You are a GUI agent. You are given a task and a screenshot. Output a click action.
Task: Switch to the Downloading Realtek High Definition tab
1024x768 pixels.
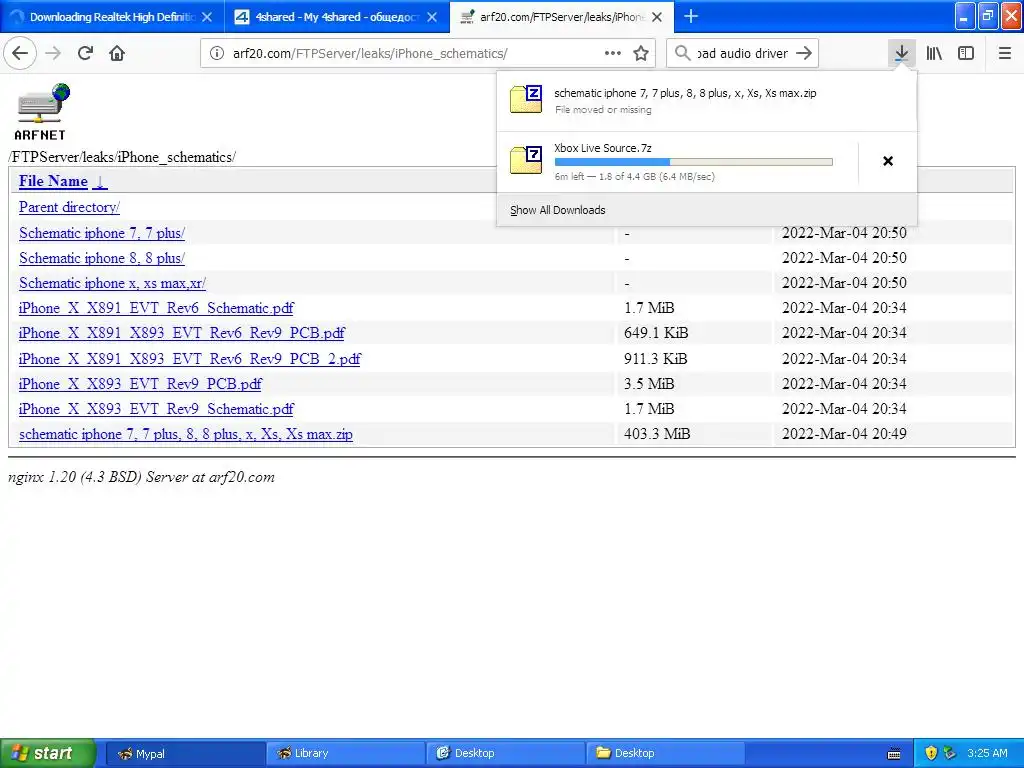[x=112, y=17]
